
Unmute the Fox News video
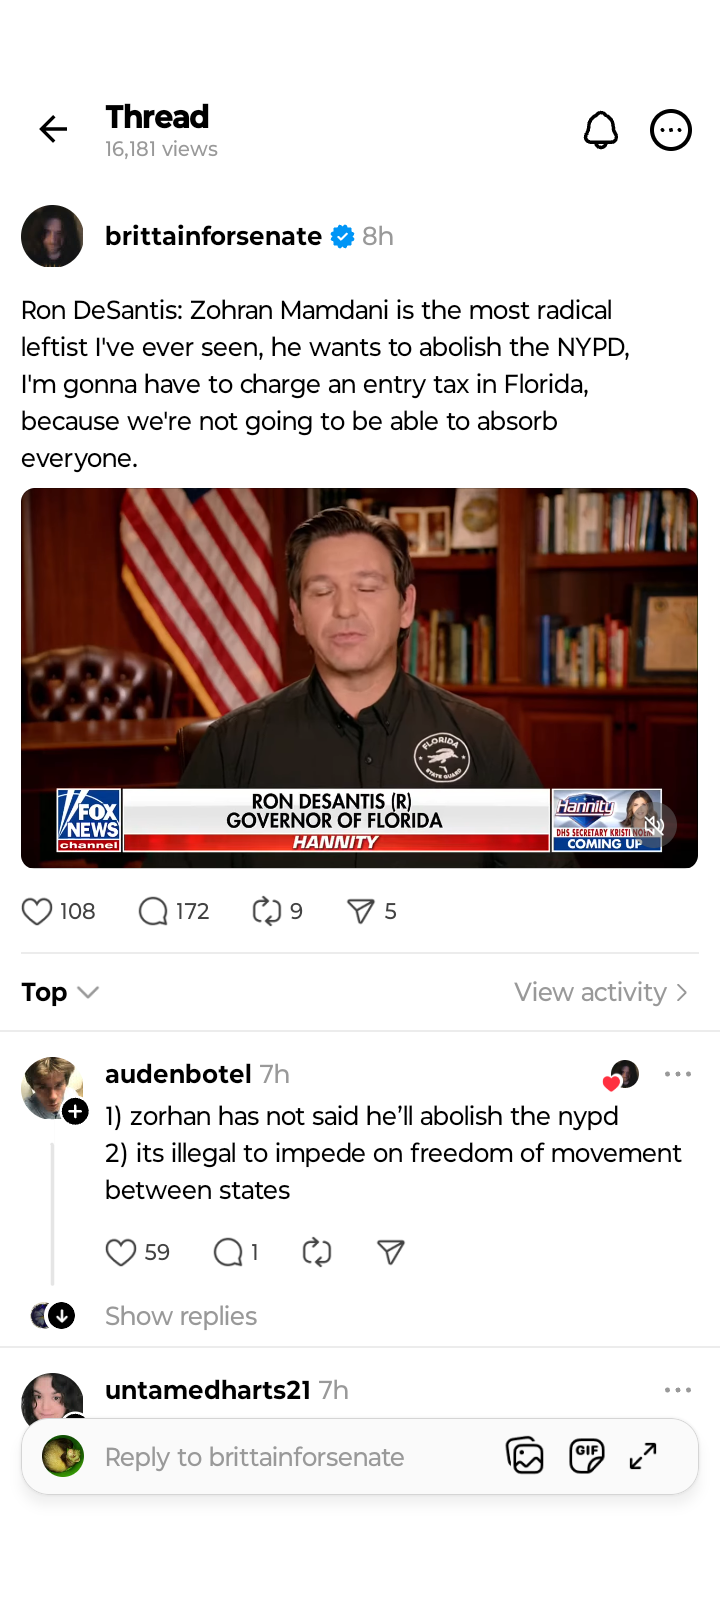pyautogui.click(x=655, y=825)
